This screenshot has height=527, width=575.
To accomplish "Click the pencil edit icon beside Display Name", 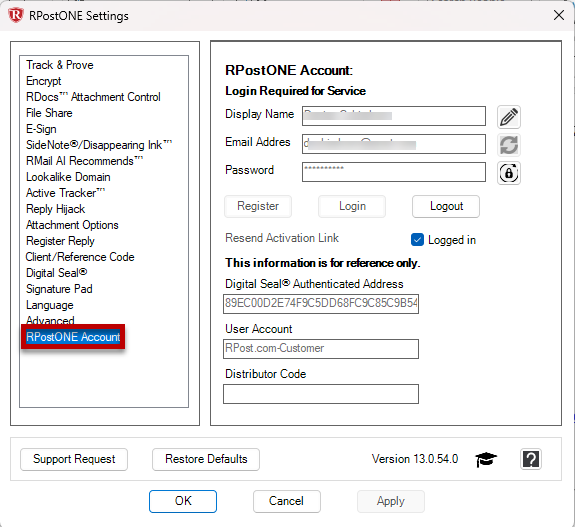I will (509, 117).
